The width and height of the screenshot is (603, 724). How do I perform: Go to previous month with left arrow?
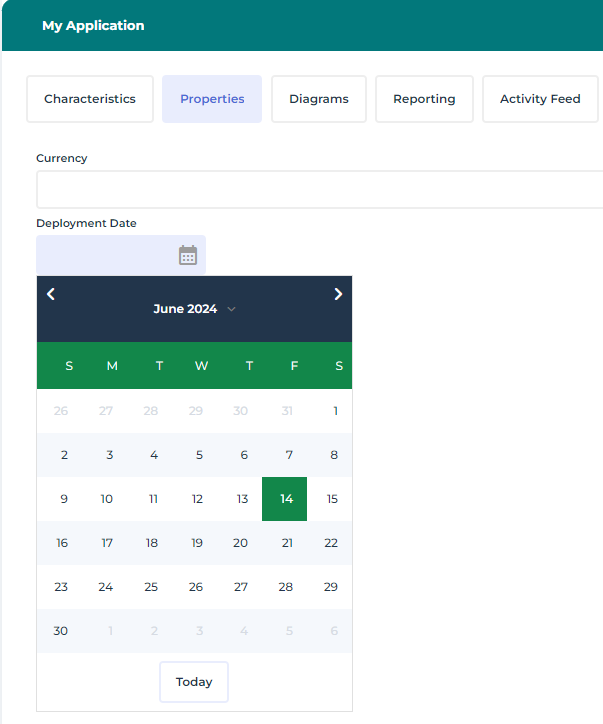[51, 294]
